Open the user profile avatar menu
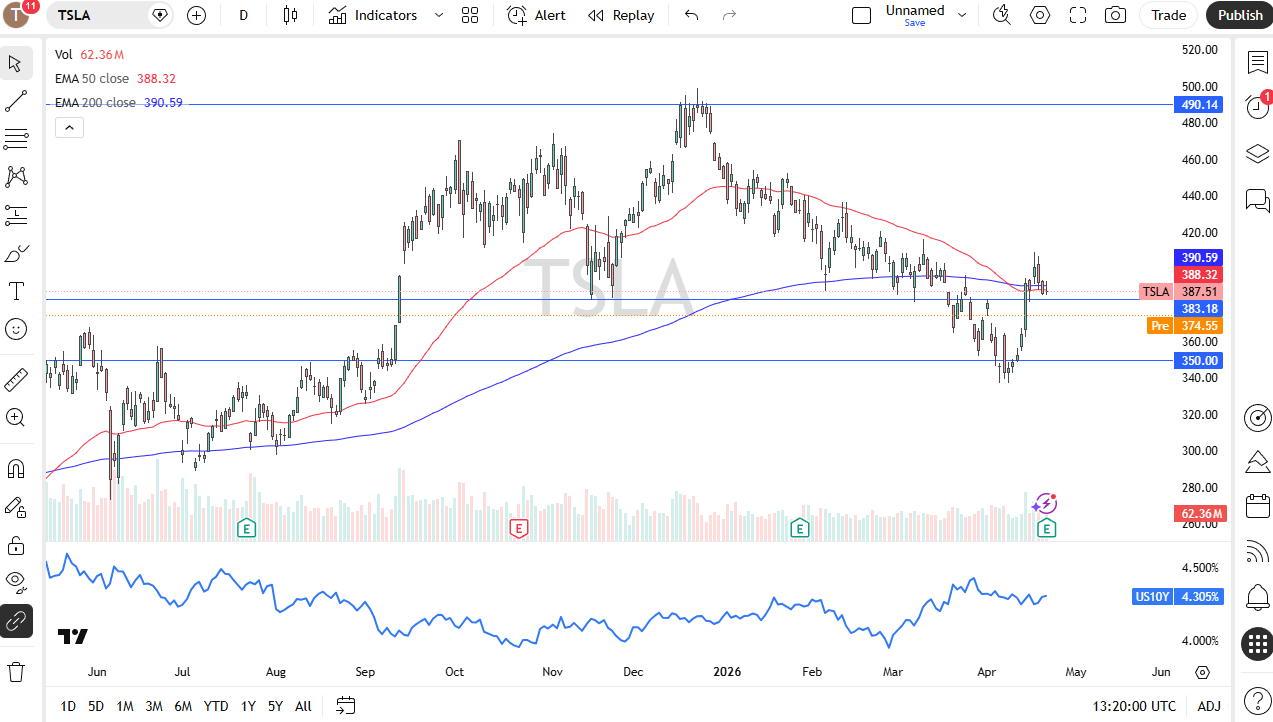 pyautogui.click(x=17, y=15)
